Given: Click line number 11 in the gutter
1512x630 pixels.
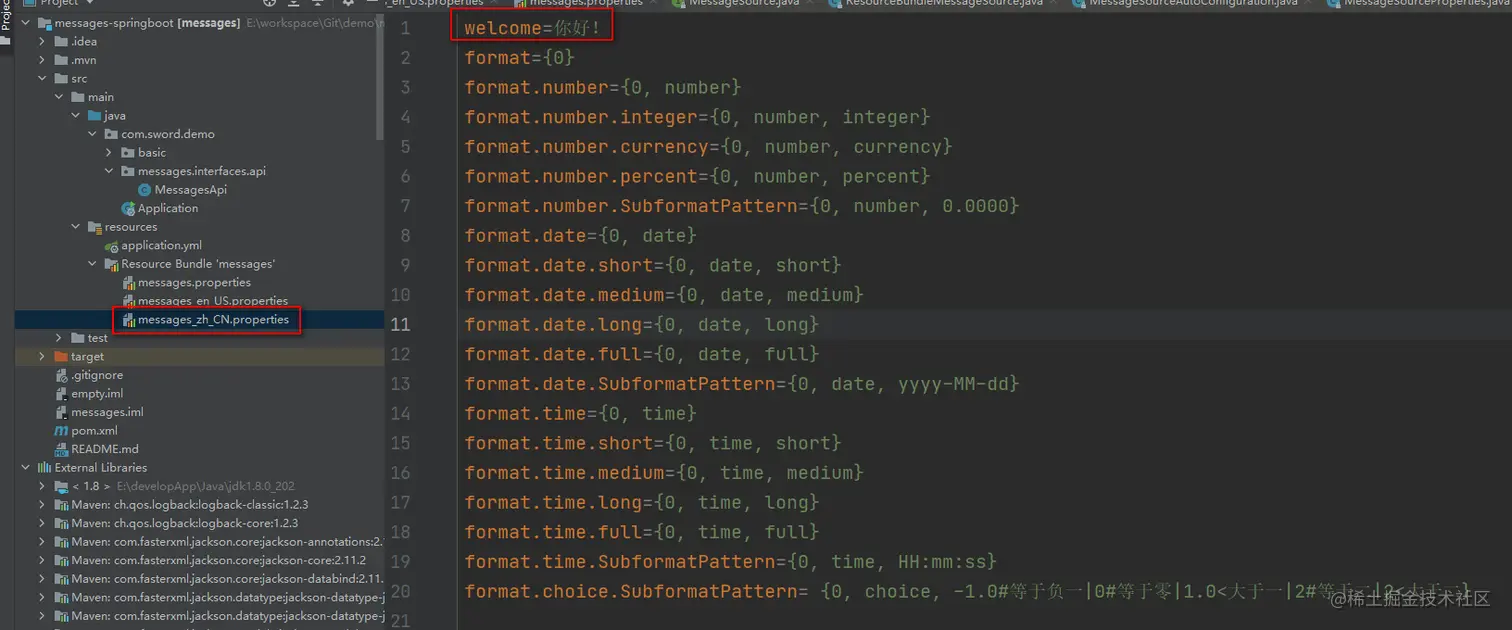Looking at the screenshot, I should click(x=400, y=325).
